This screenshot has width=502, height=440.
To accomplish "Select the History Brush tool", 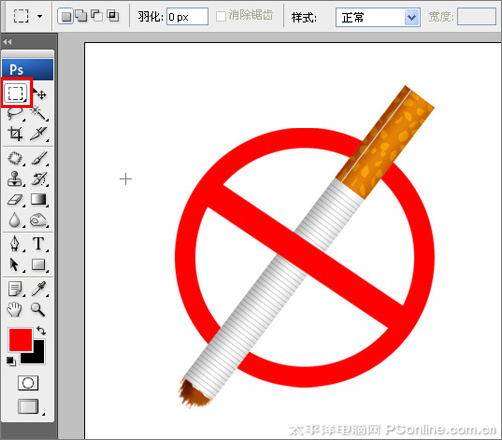I will click(x=40, y=179).
